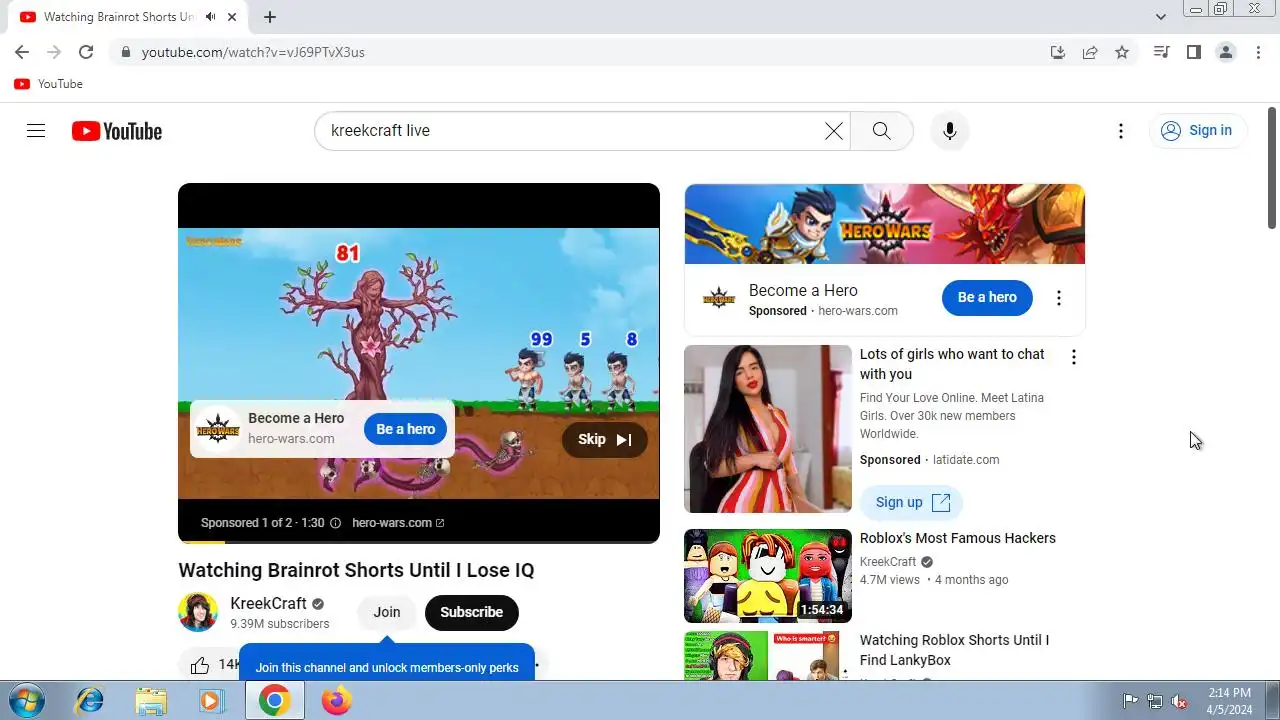Viewport: 1280px width, 720px height.
Task: Open the KreekCraft channel name link
Action: click(x=268, y=604)
